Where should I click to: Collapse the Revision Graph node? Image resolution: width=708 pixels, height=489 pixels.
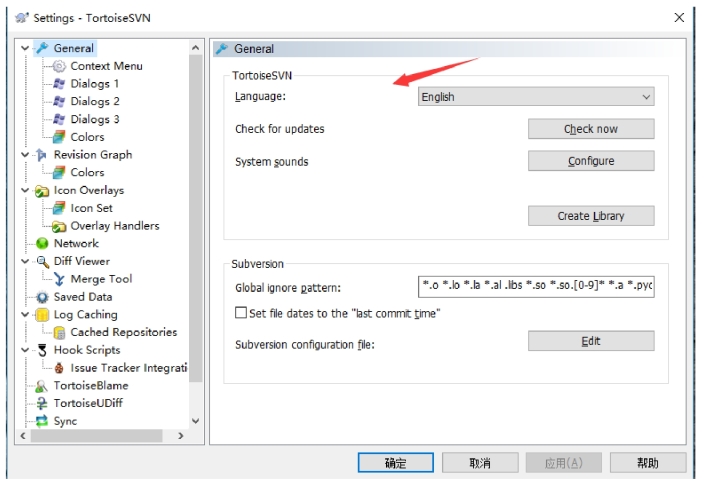25,155
